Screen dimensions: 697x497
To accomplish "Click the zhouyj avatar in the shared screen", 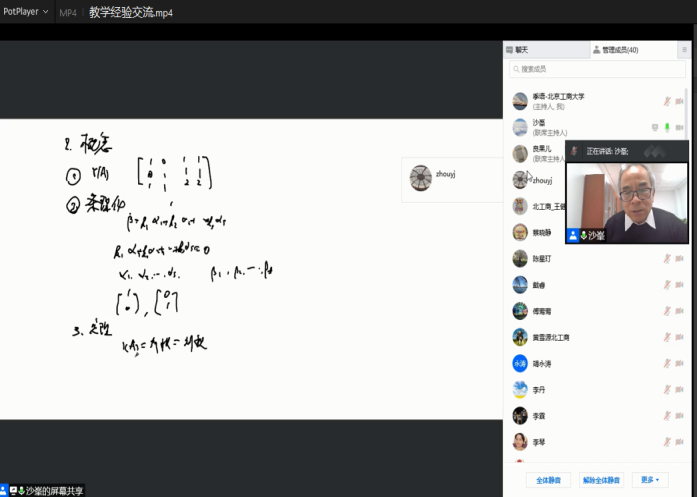I will (421, 178).
